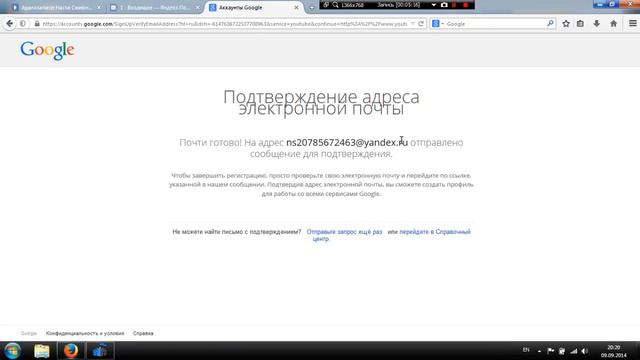
Task: Stop recording with the red record button
Action: pos(465,5)
